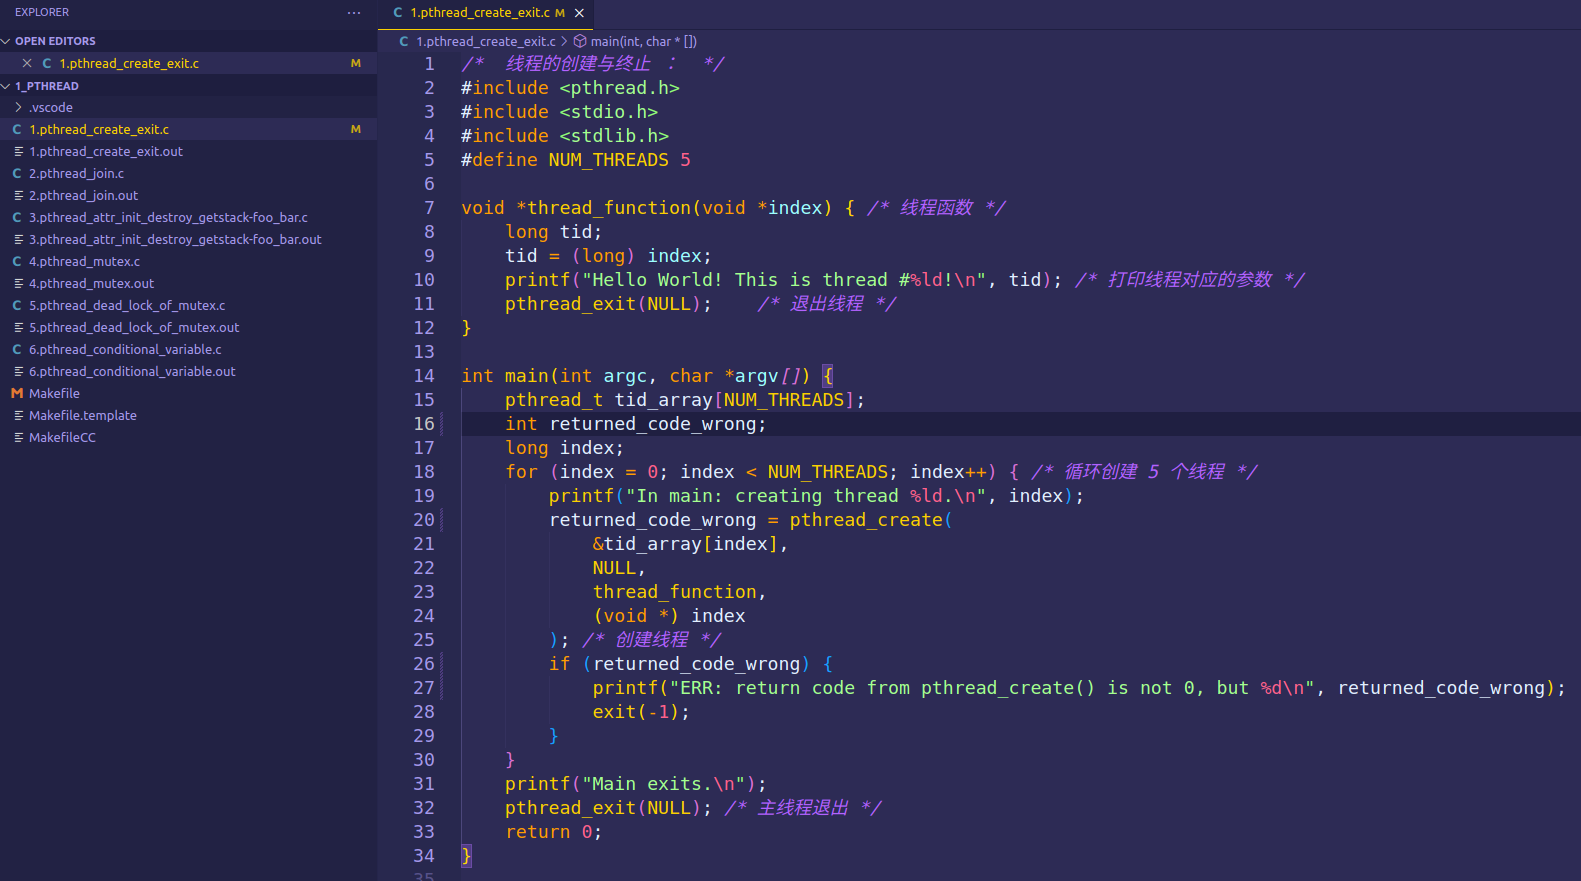
Task: Close the 1.pthread_create_exit.c editor tab
Action: pyautogui.click(x=579, y=13)
